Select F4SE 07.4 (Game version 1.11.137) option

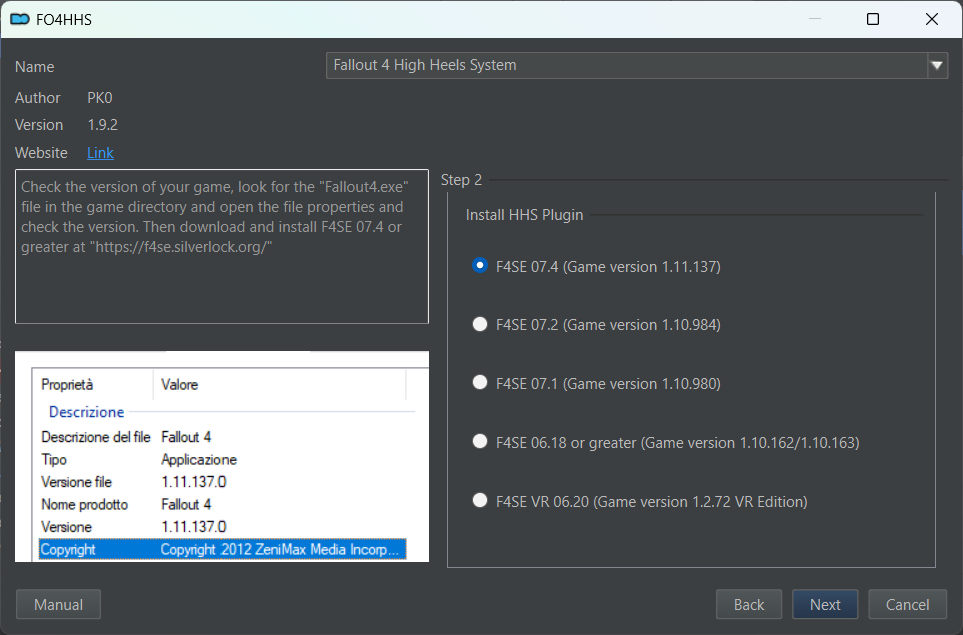[596, 266]
